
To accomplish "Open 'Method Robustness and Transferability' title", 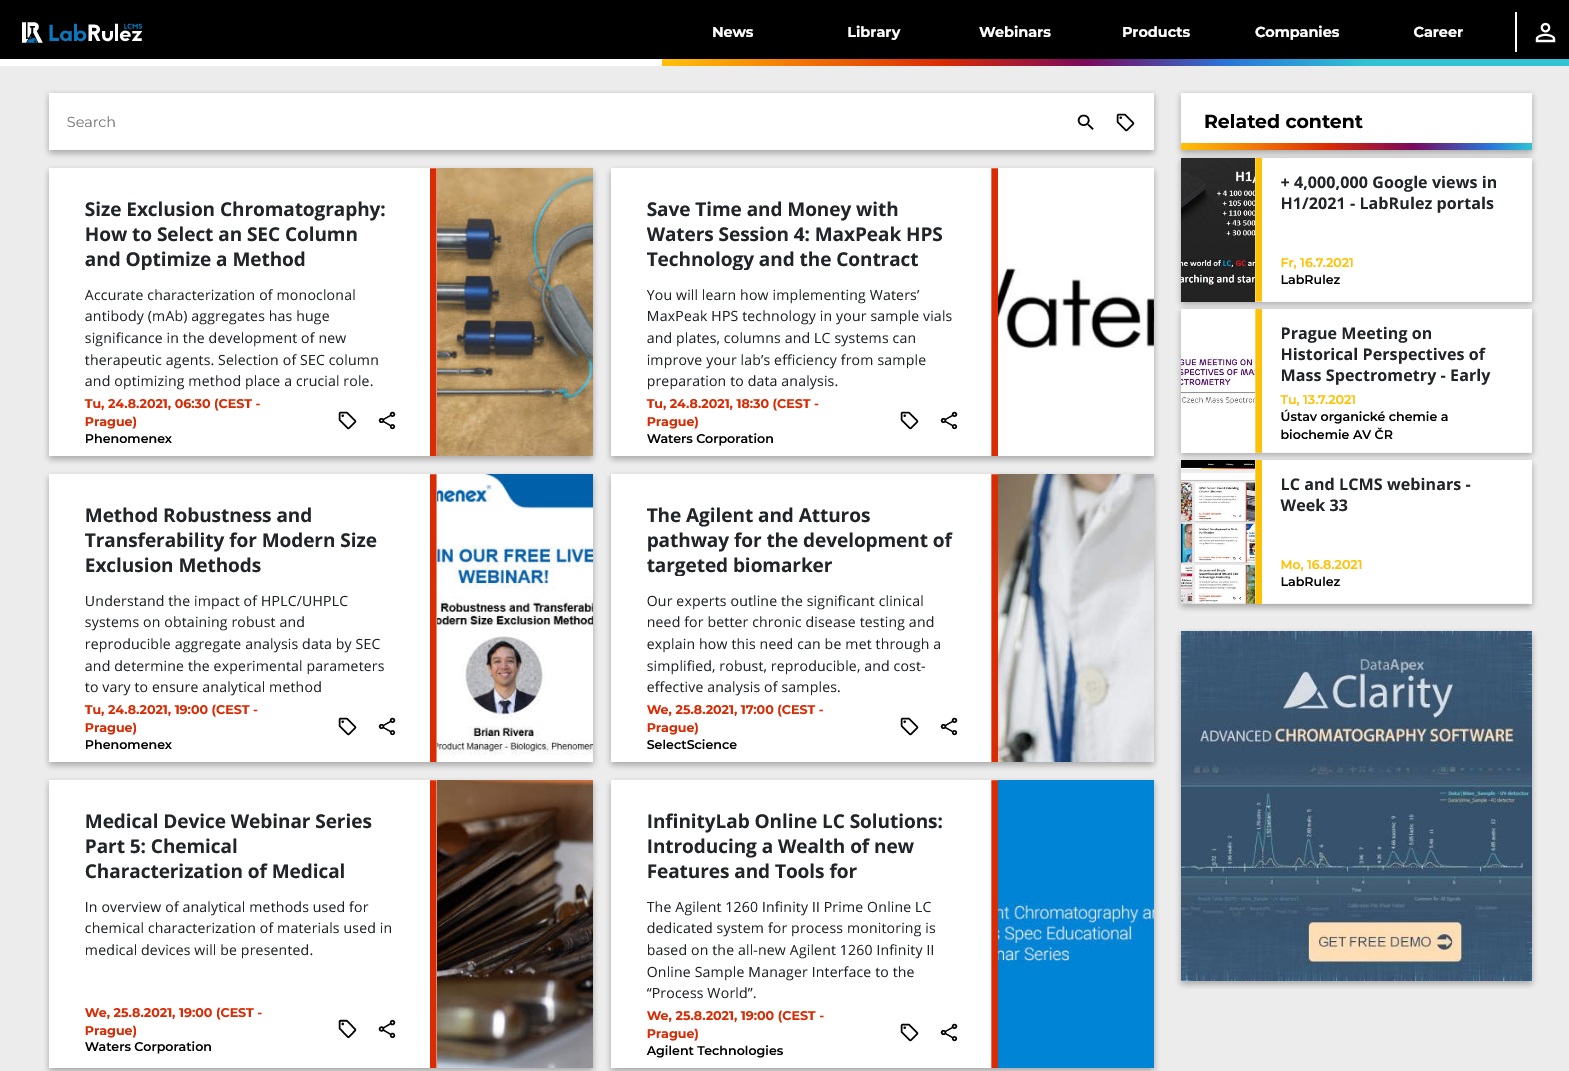I will tap(230, 540).
